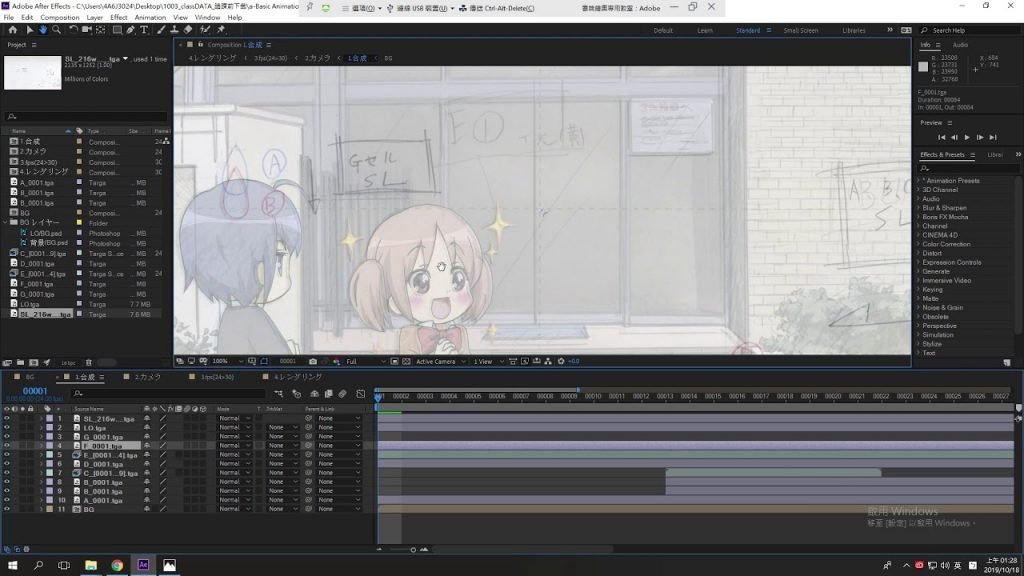Open the Active Camera view dropdown
The image size is (1024, 576).
pos(441,361)
